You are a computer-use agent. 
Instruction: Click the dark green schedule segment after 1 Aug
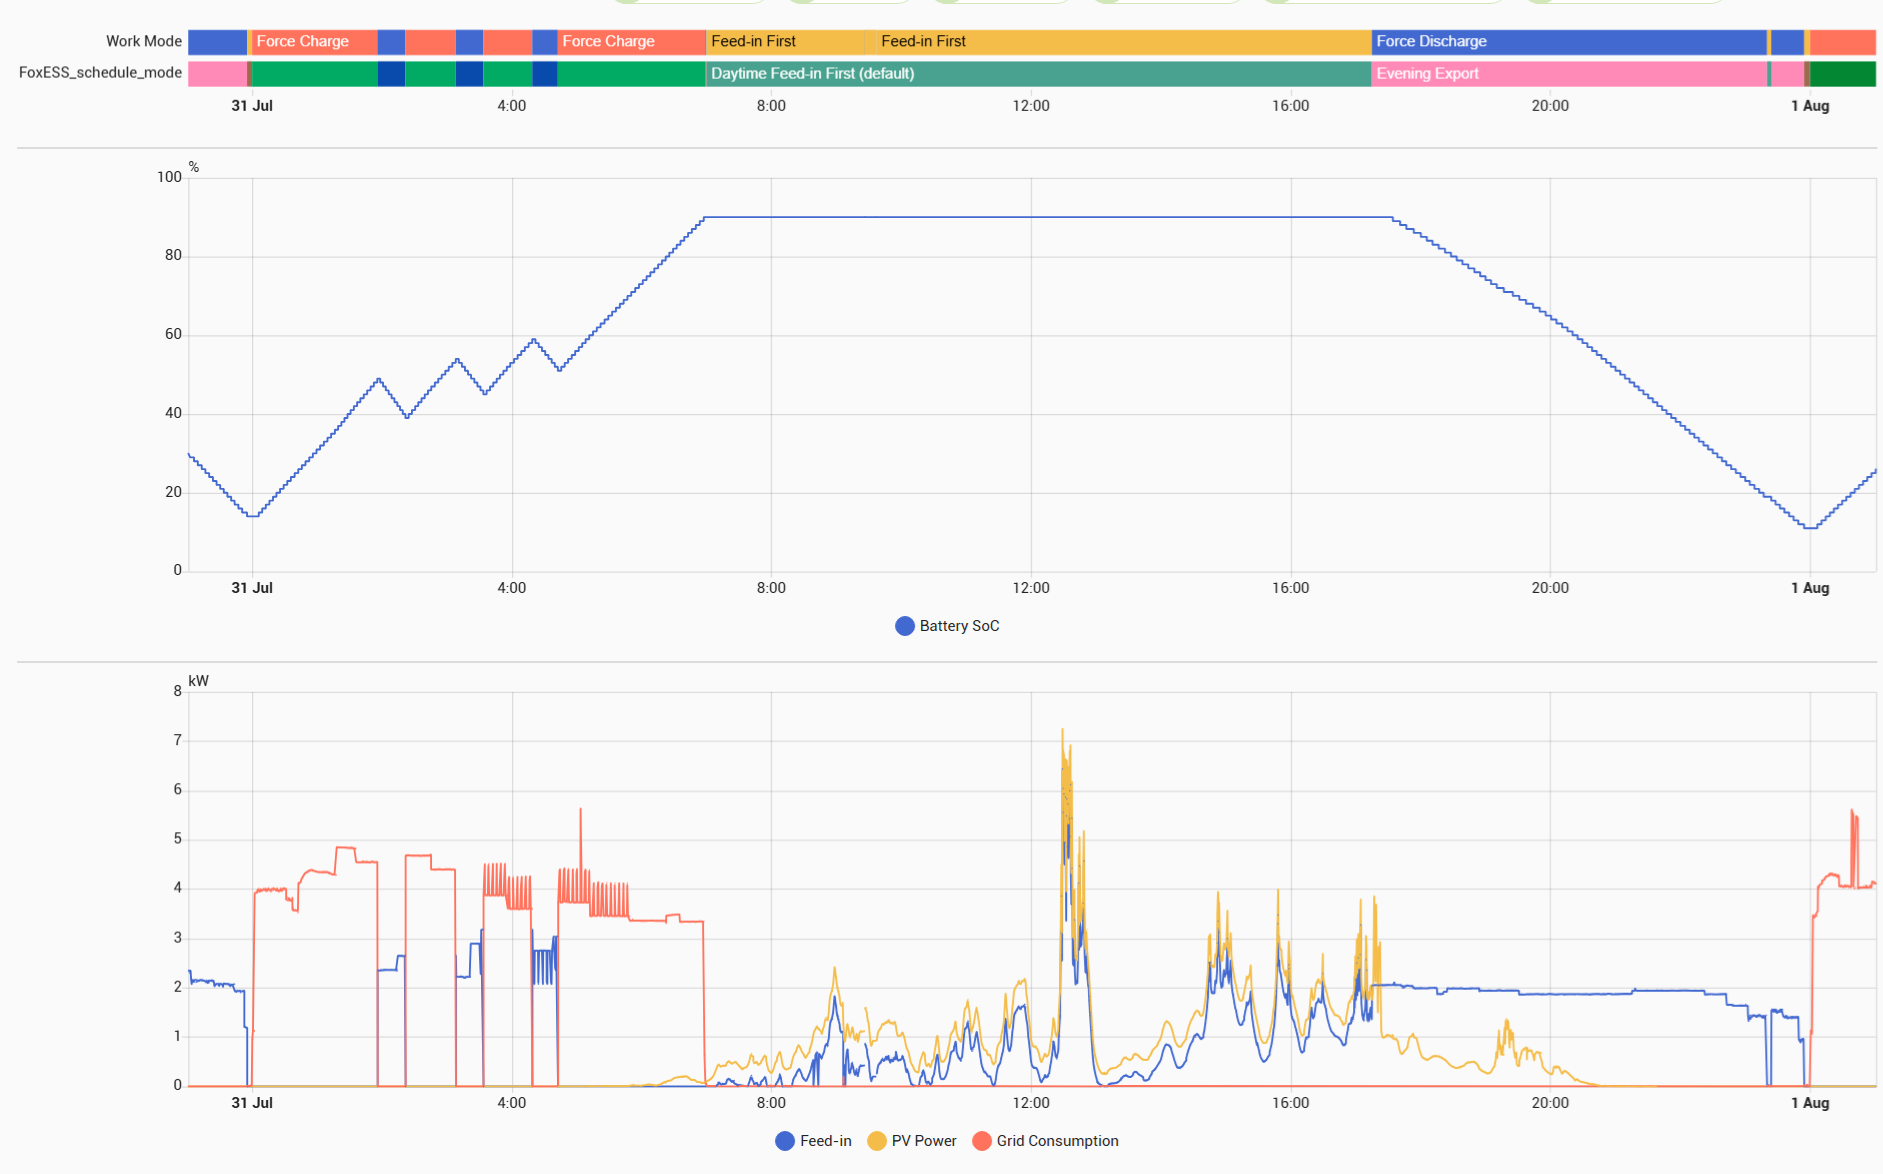click(x=1842, y=74)
